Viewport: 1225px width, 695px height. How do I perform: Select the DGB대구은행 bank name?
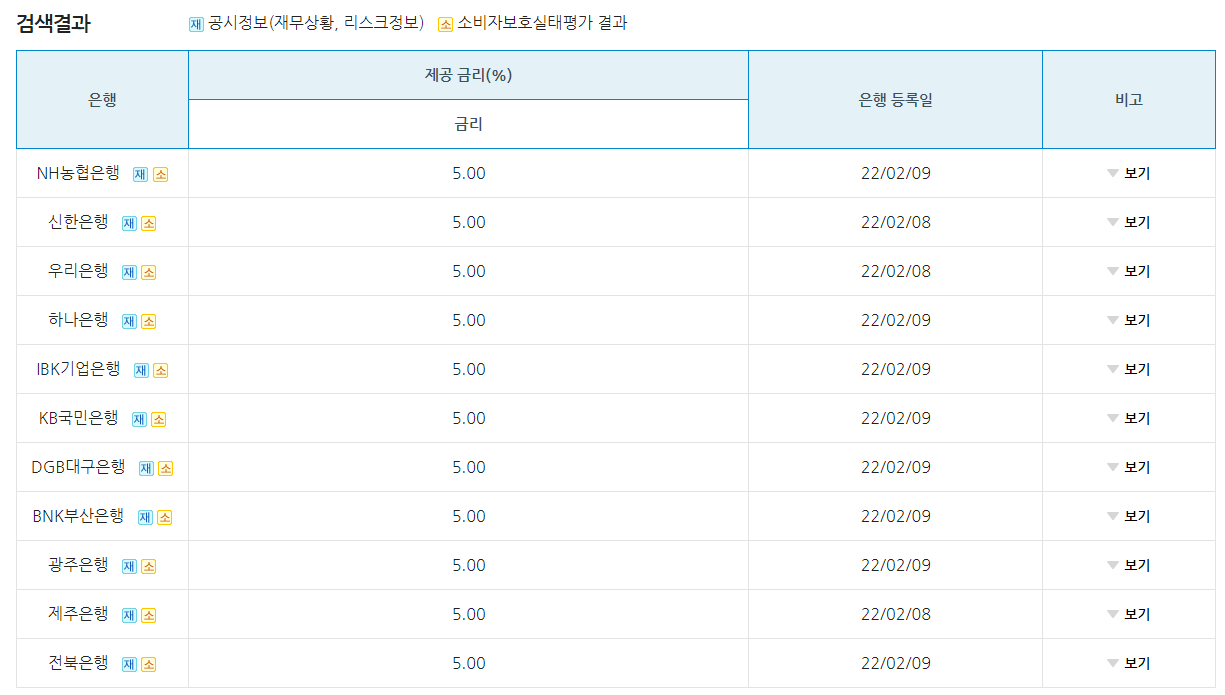[78, 467]
